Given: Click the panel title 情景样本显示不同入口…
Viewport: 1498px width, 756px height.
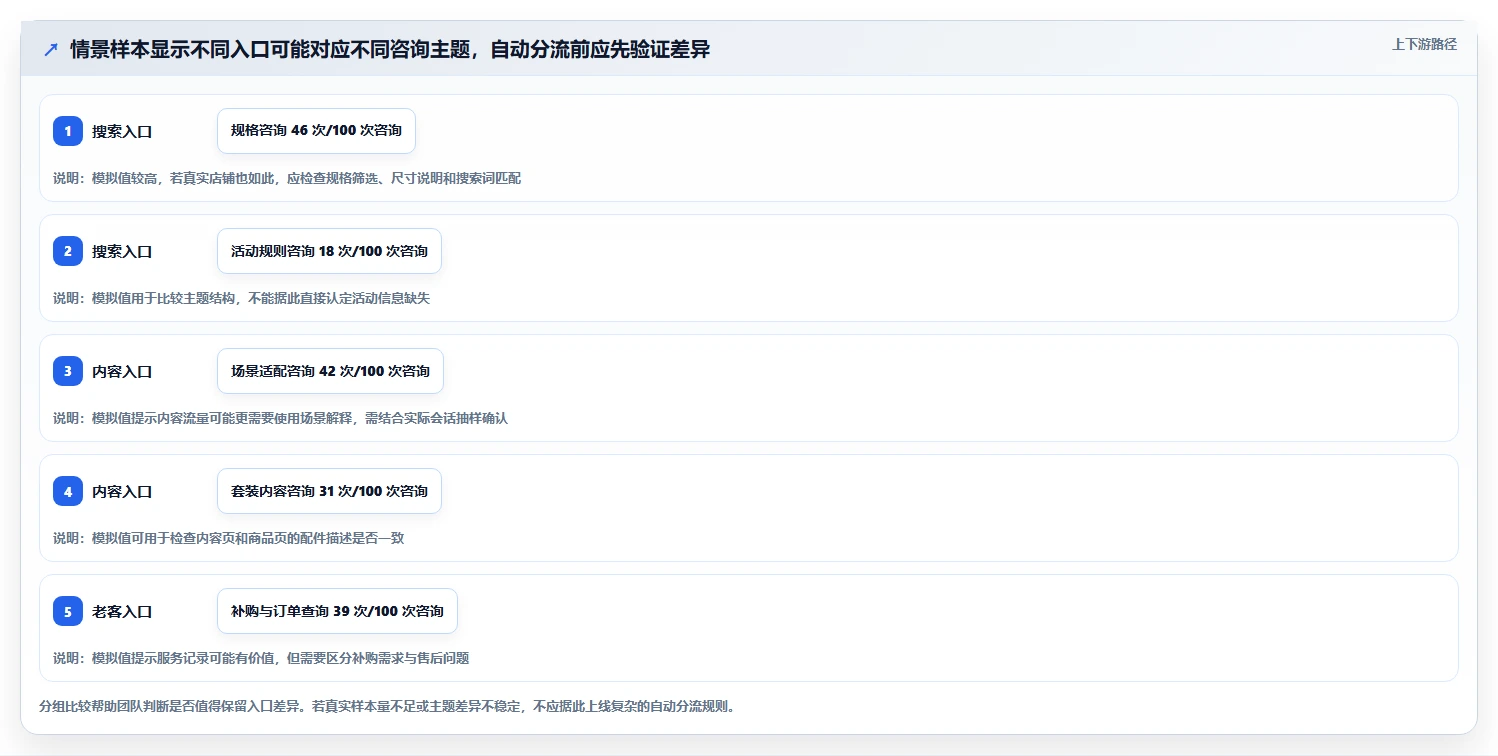Looking at the screenshot, I should 390,50.
